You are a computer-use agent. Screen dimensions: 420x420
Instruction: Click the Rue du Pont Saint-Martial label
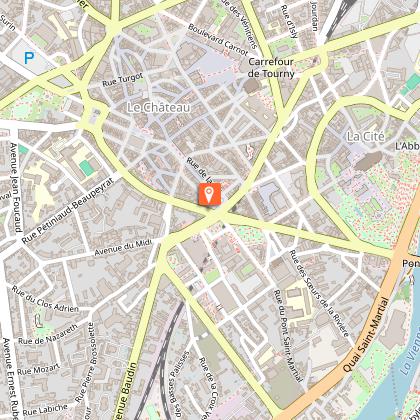coord(287,335)
